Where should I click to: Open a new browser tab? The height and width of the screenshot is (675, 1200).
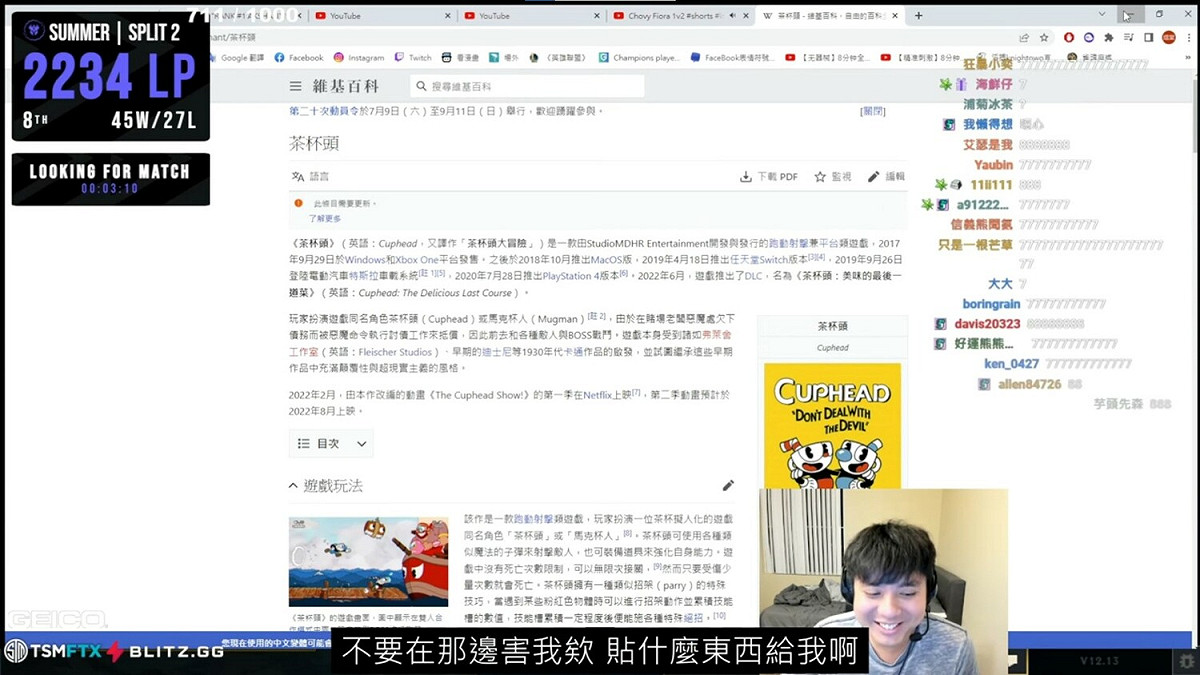point(919,16)
